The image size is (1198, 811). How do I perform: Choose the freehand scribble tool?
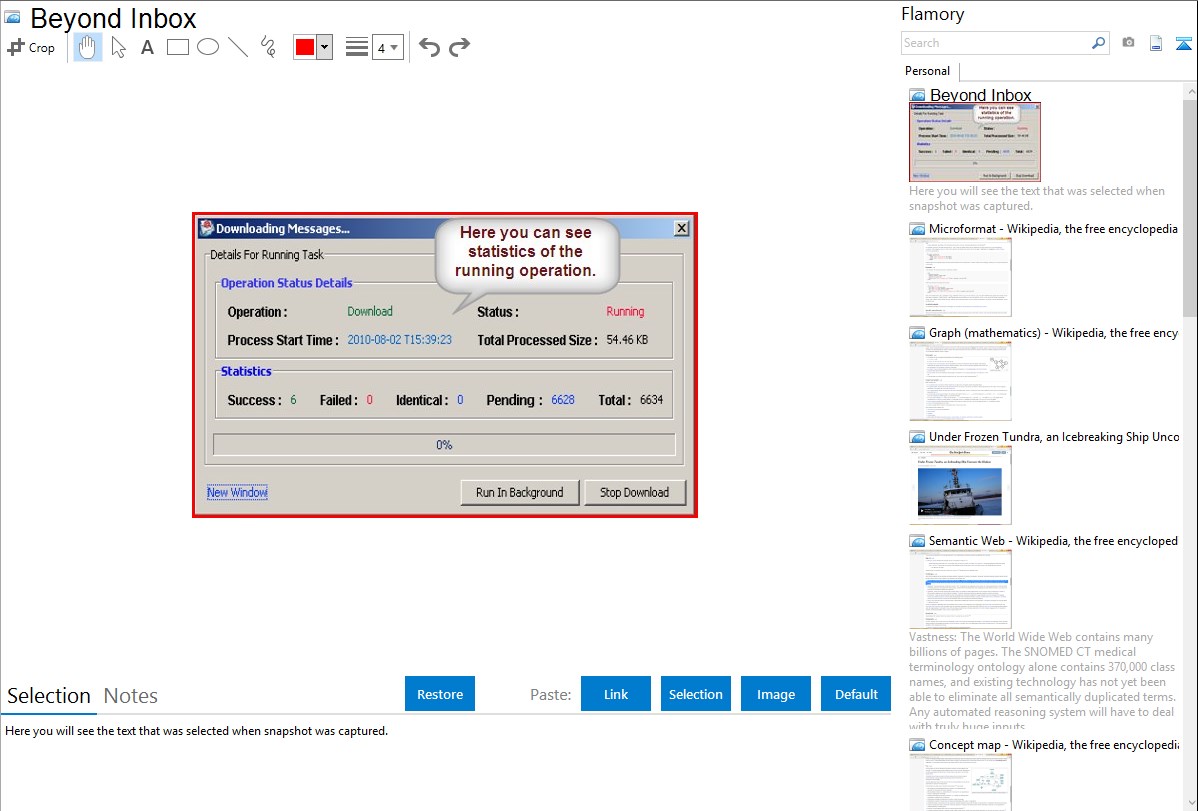(268, 47)
